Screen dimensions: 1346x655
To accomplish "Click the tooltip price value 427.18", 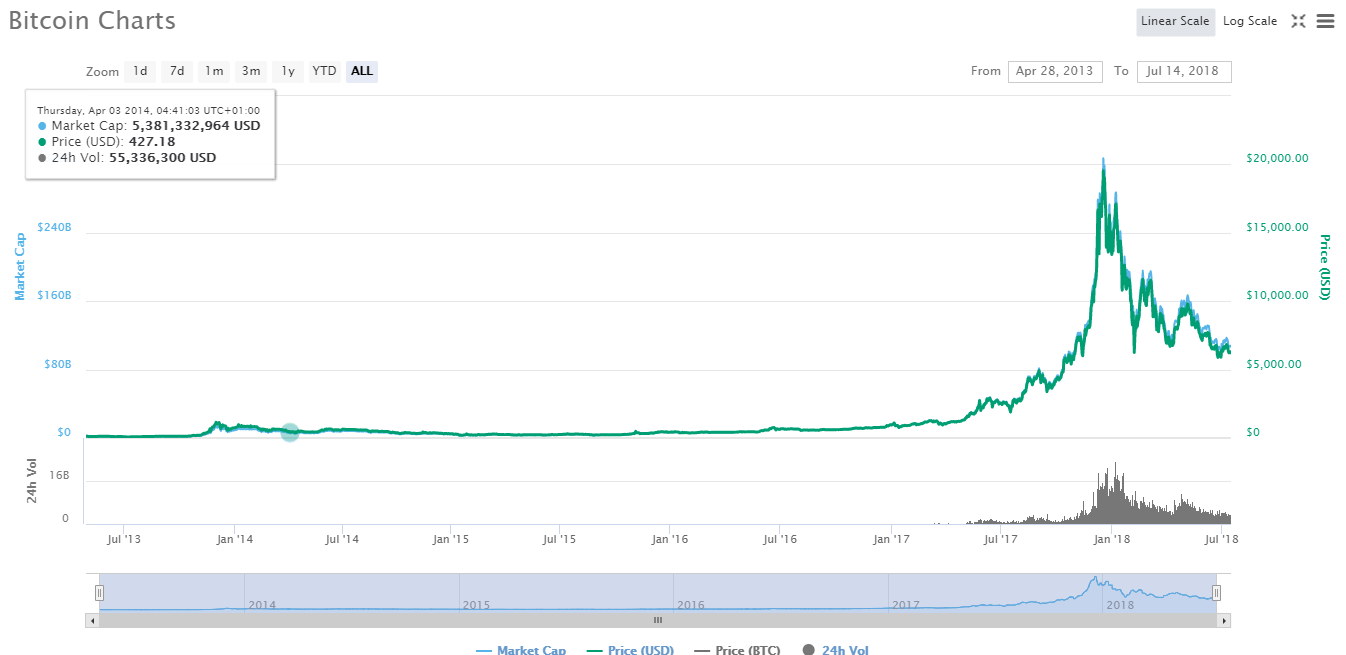I will tap(152, 142).
